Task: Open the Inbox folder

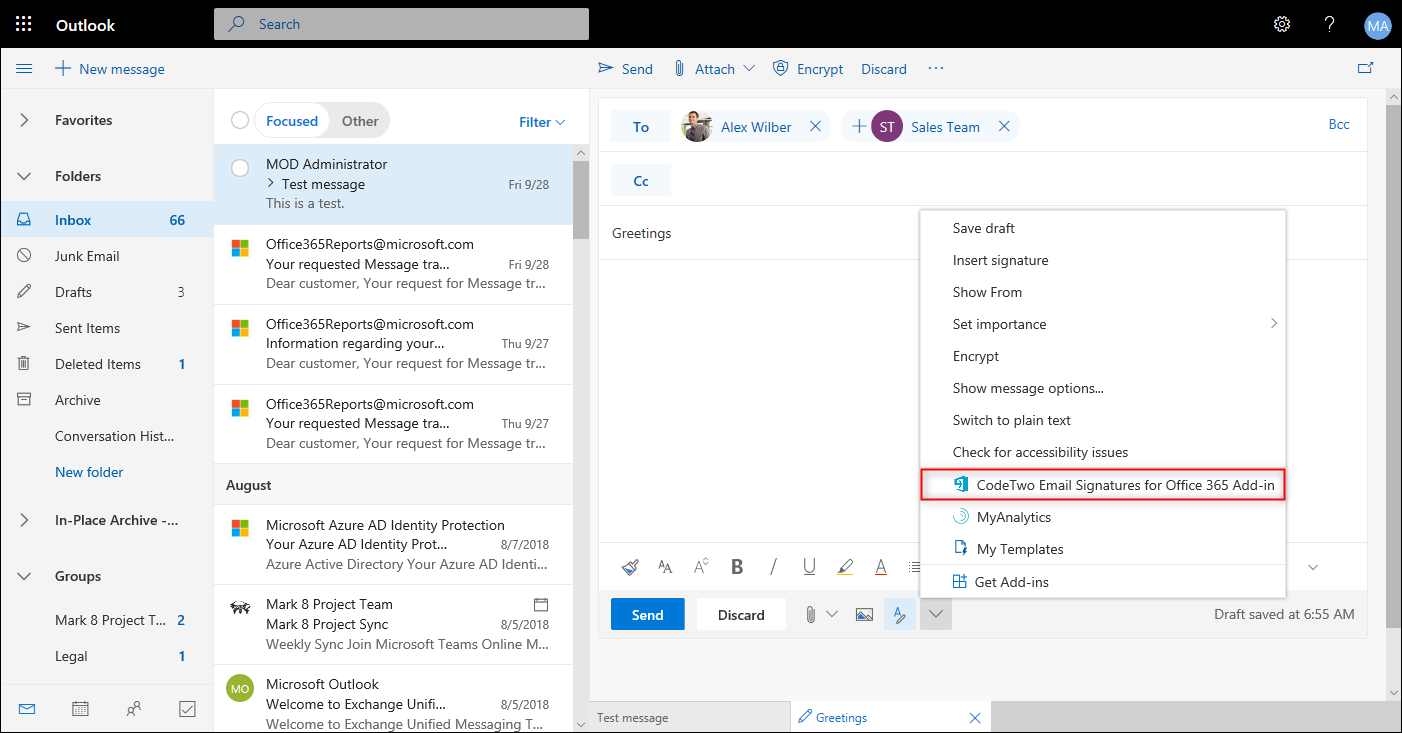Action: (106, 220)
